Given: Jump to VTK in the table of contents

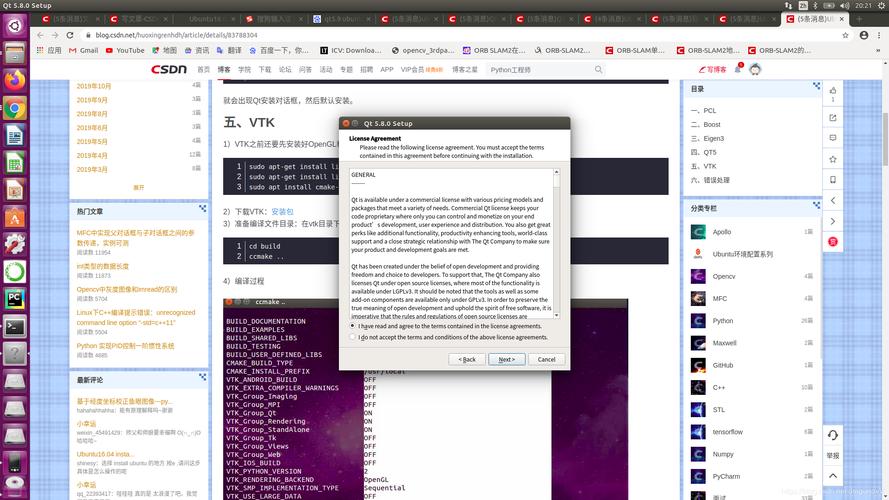Looking at the screenshot, I should pyautogui.click(x=704, y=166).
